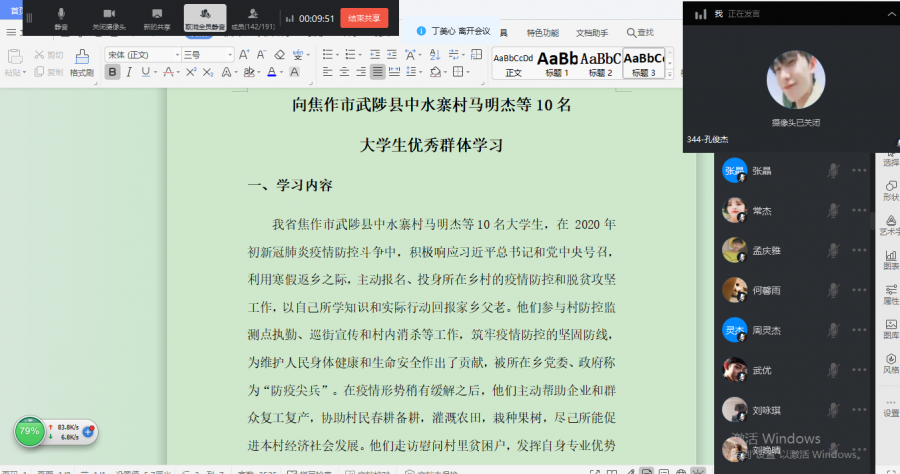
Task: Center align text
Action: [344, 72]
